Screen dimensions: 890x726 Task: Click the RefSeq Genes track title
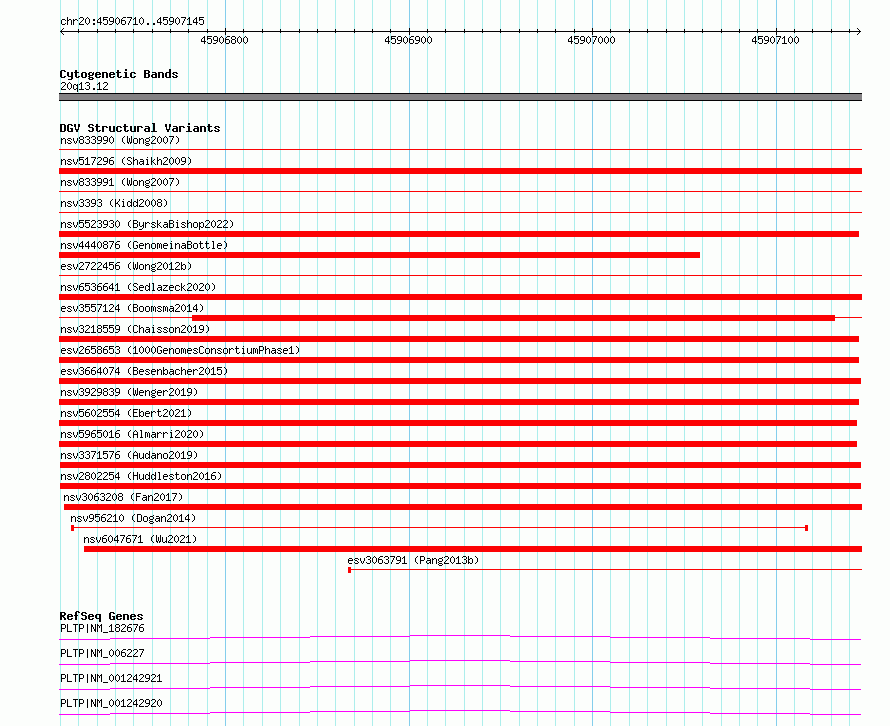tap(101, 616)
